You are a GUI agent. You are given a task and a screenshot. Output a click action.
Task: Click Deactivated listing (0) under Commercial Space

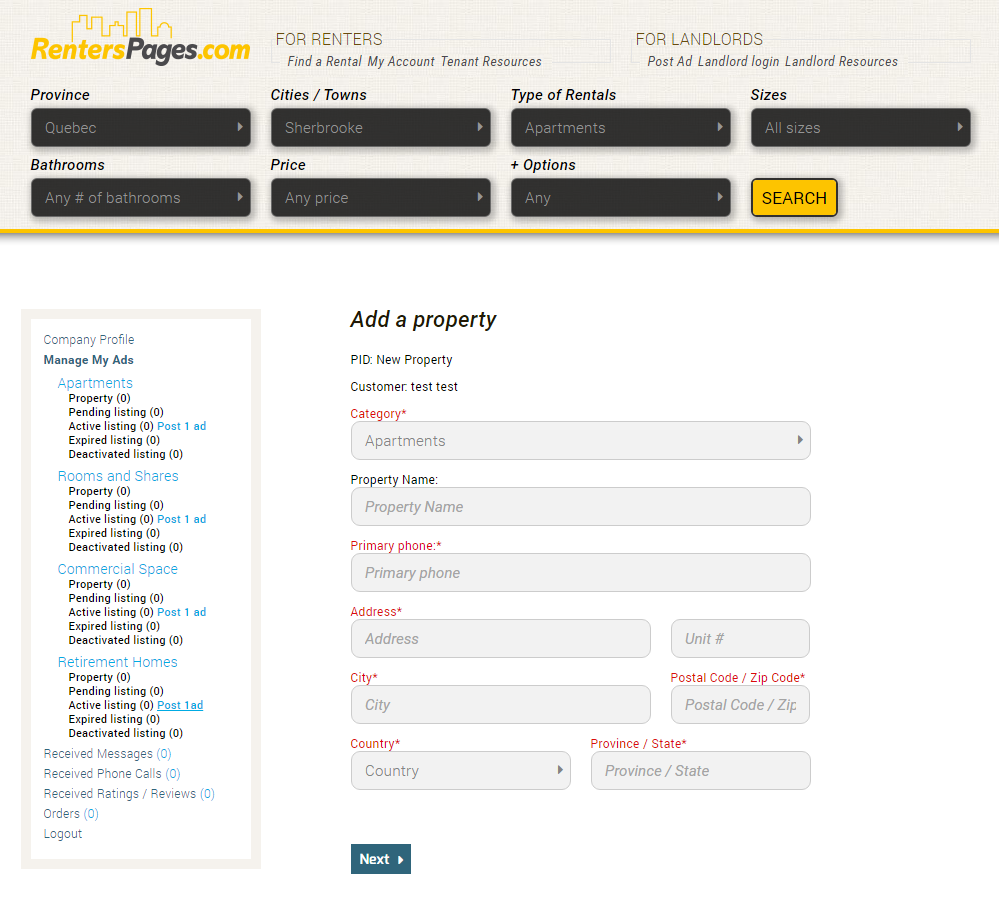pos(126,640)
